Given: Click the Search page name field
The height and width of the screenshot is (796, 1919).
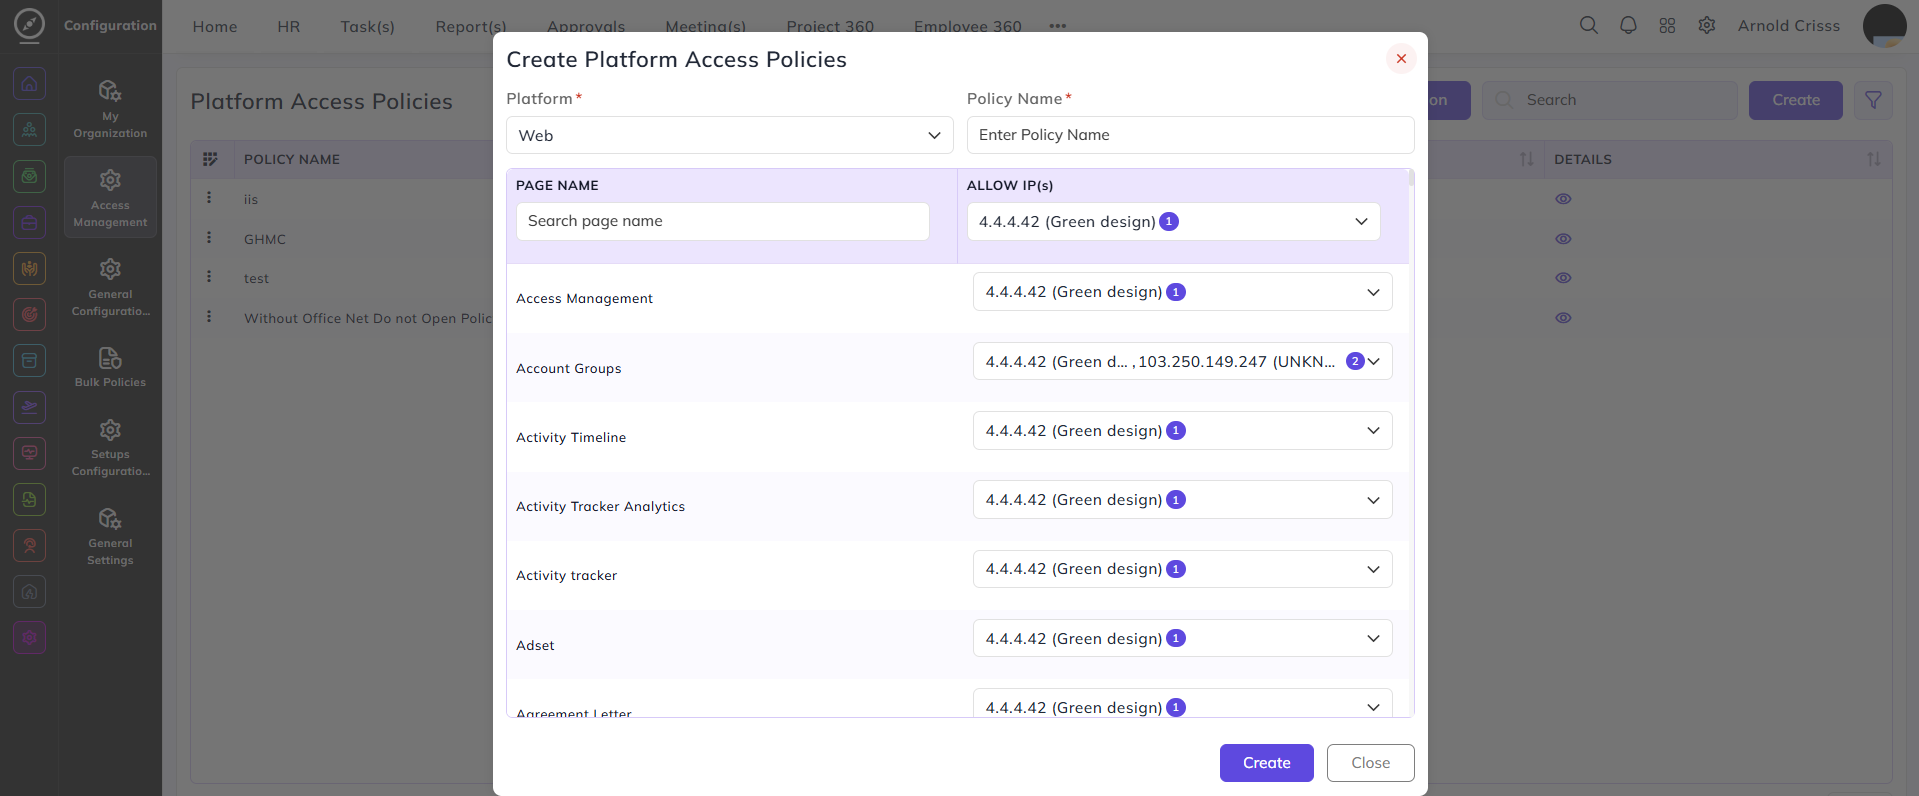Looking at the screenshot, I should coord(722,222).
